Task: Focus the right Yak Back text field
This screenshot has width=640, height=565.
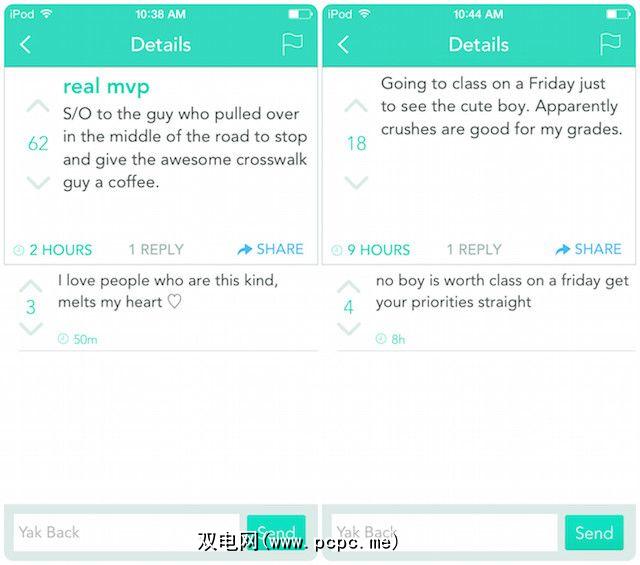Action: click(444, 532)
